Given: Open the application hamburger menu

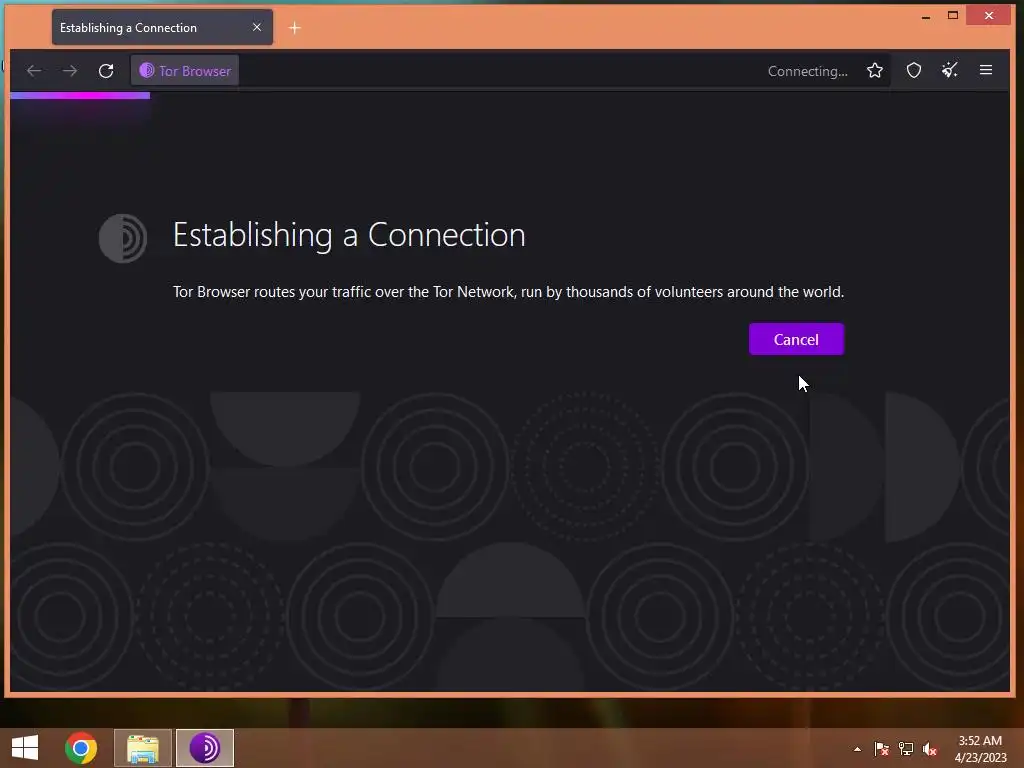Looking at the screenshot, I should click(986, 71).
